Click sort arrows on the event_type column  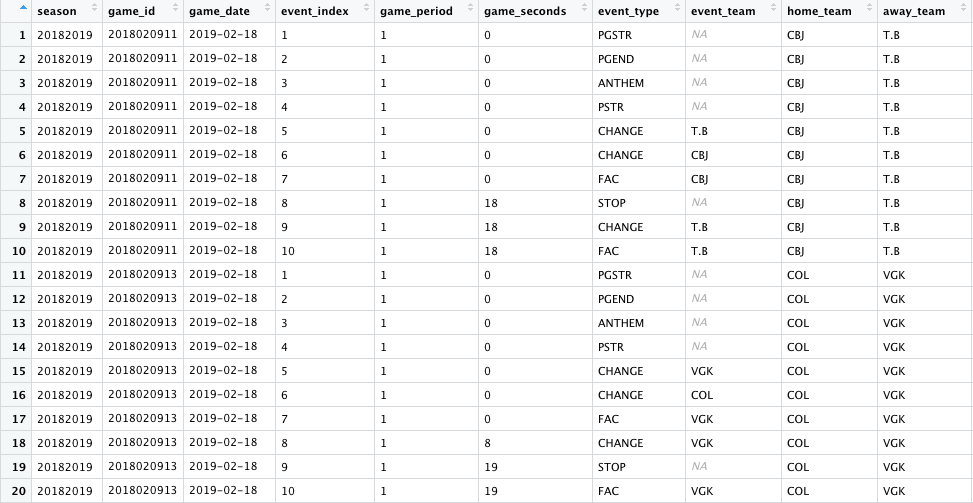click(x=674, y=12)
